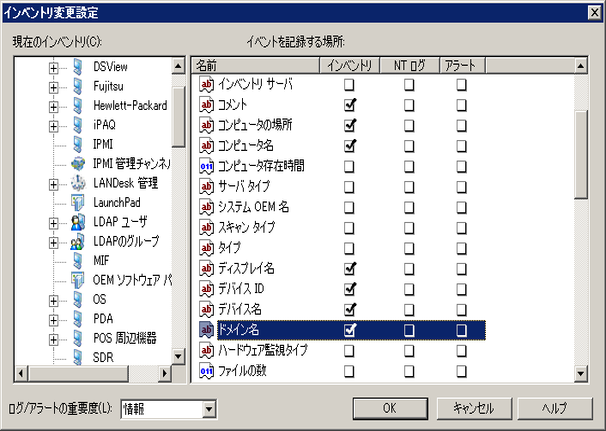The height and width of the screenshot is (431, 606).
Task: Expand the iPAQ tree node
Action: [53, 126]
